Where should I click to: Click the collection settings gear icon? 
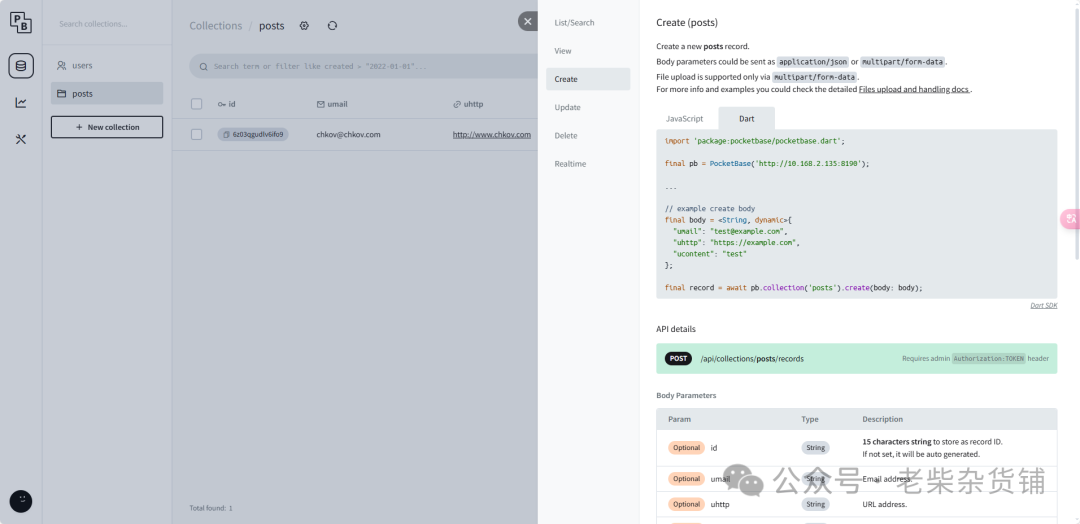305,26
